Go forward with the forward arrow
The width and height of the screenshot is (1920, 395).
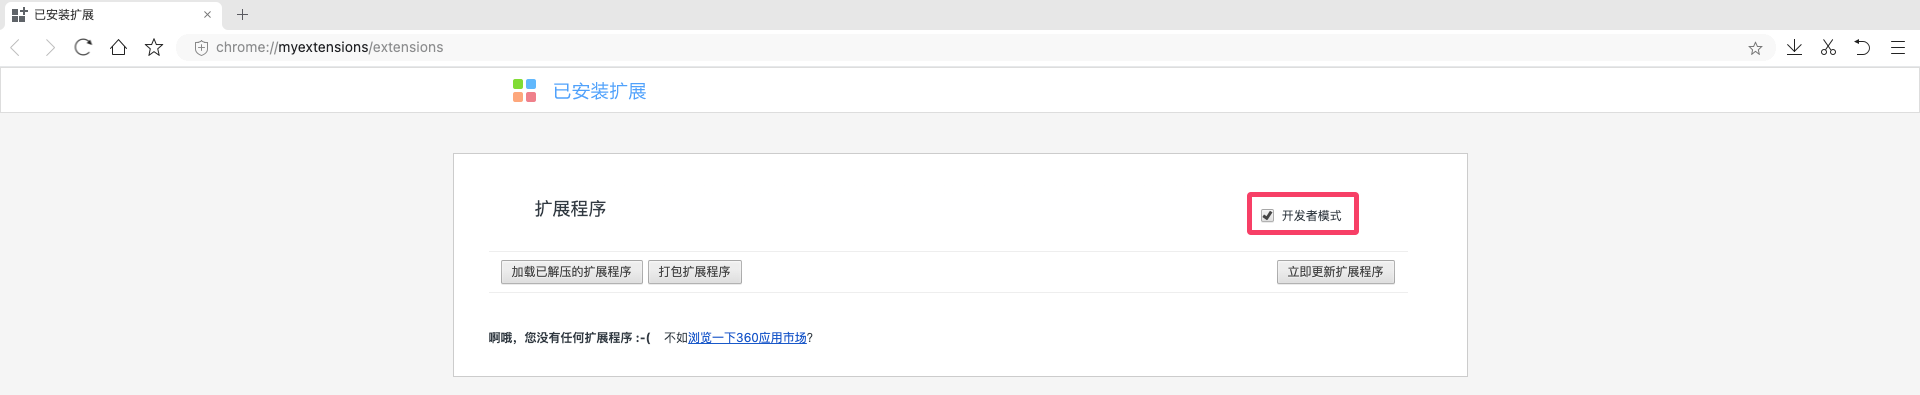point(50,48)
